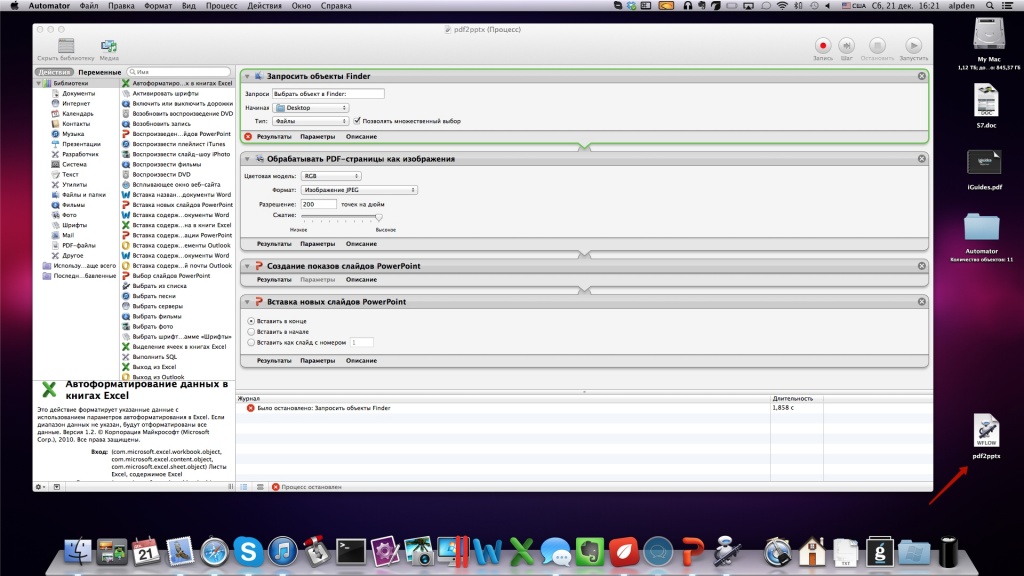
Task: Click the Hide Library toolbar icon
Action: tap(67, 46)
